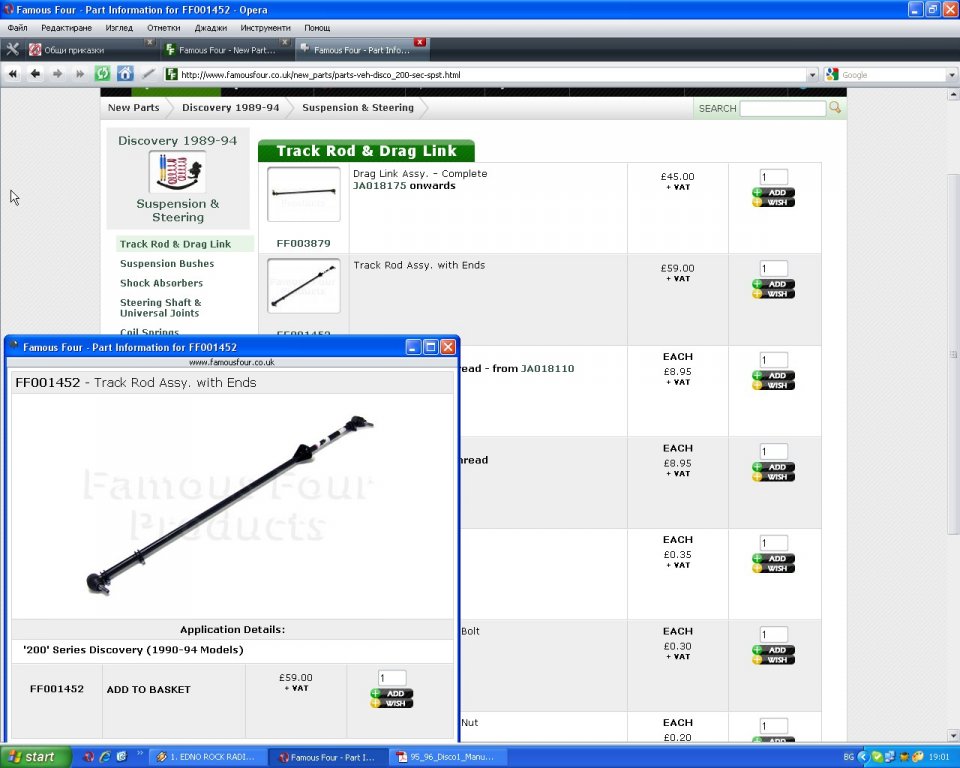The image size is (960, 768).
Task: Open the Drag Link Assy thumbnail FF003879
Action: [x=304, y=194]
